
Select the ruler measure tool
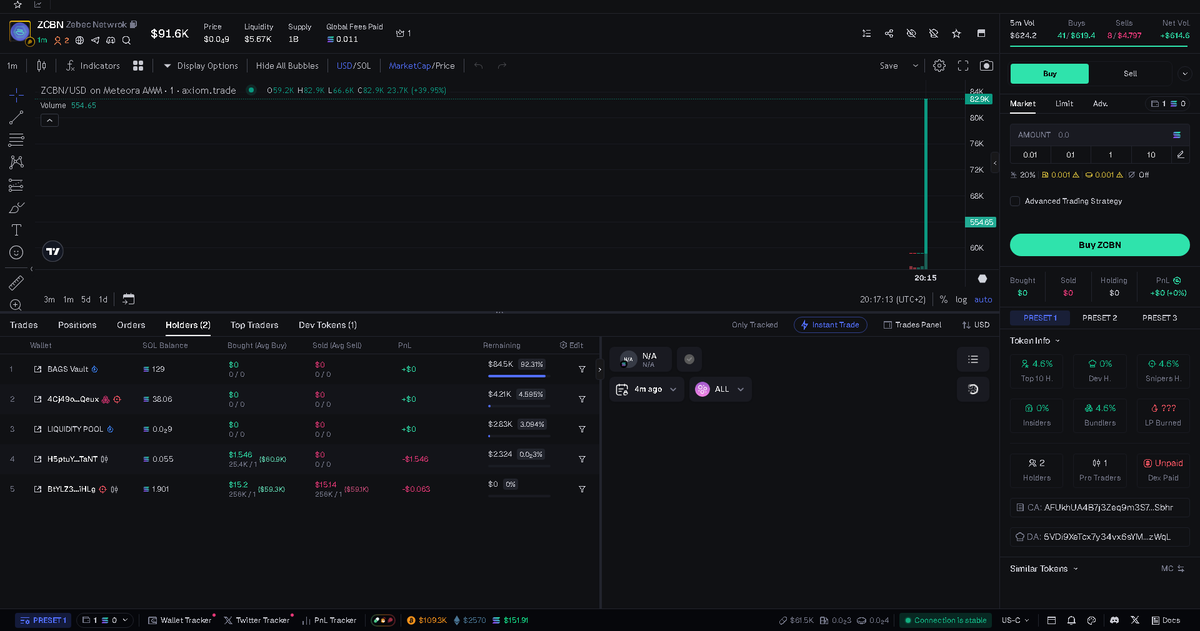(x=16, y=283)
